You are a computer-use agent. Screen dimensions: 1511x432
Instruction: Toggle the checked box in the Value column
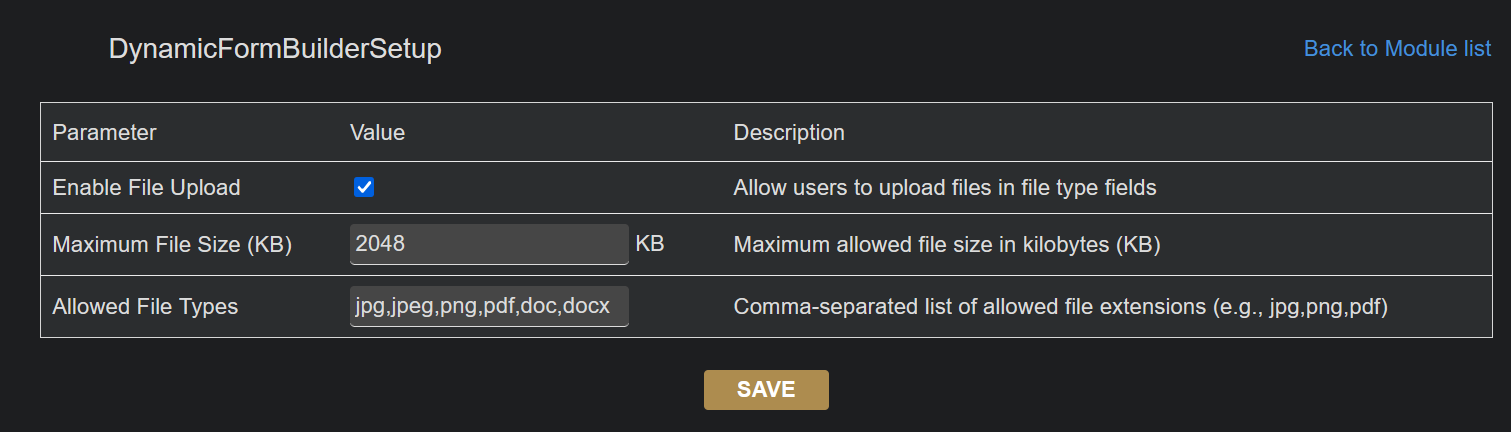pos(364,188)
